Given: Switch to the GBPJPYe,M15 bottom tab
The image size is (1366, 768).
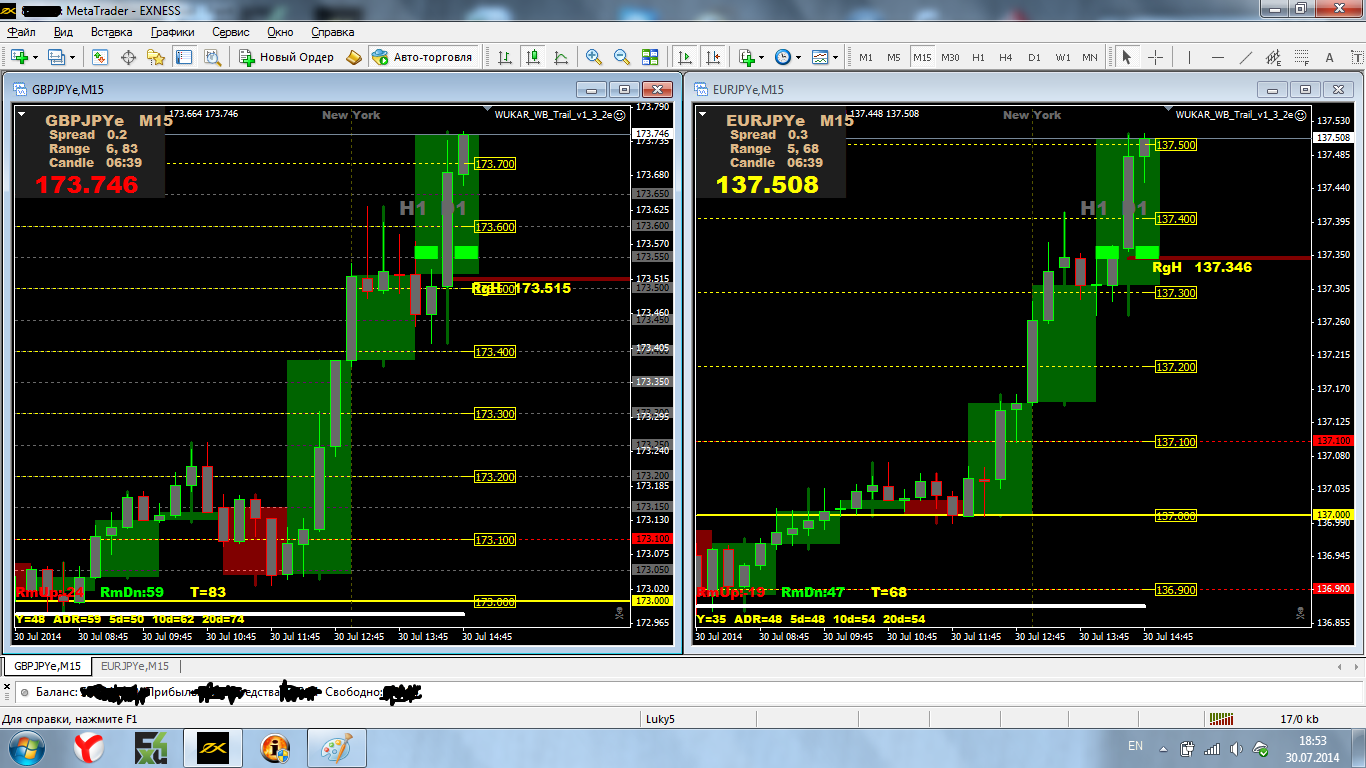Looking at the screenshot, I should pyautogui.click(x=48, y=666).
